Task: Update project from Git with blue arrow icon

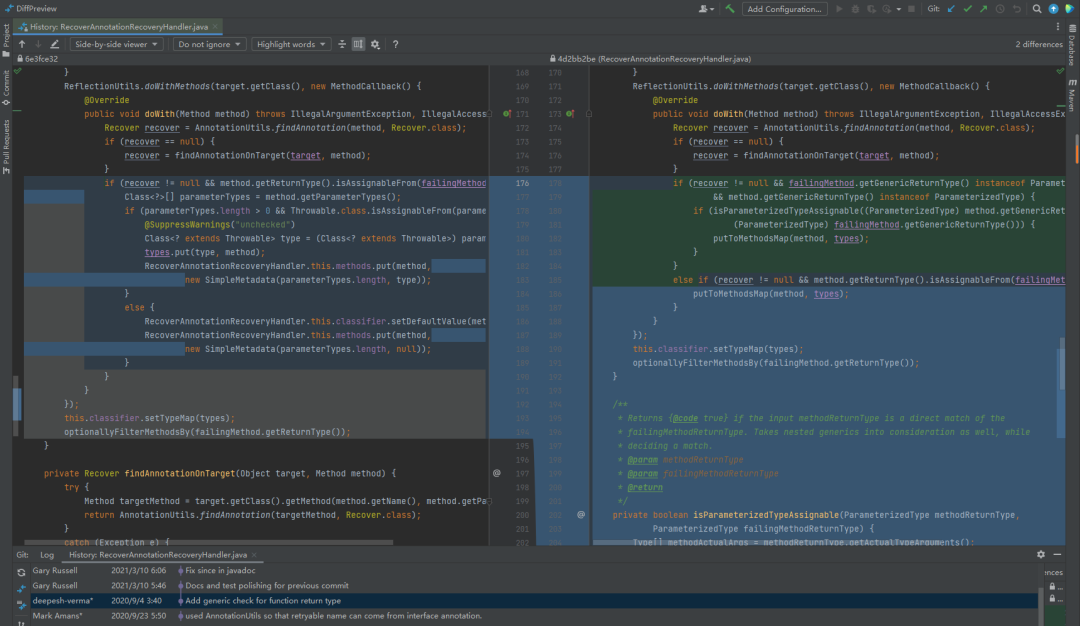Action: [950, 8]
